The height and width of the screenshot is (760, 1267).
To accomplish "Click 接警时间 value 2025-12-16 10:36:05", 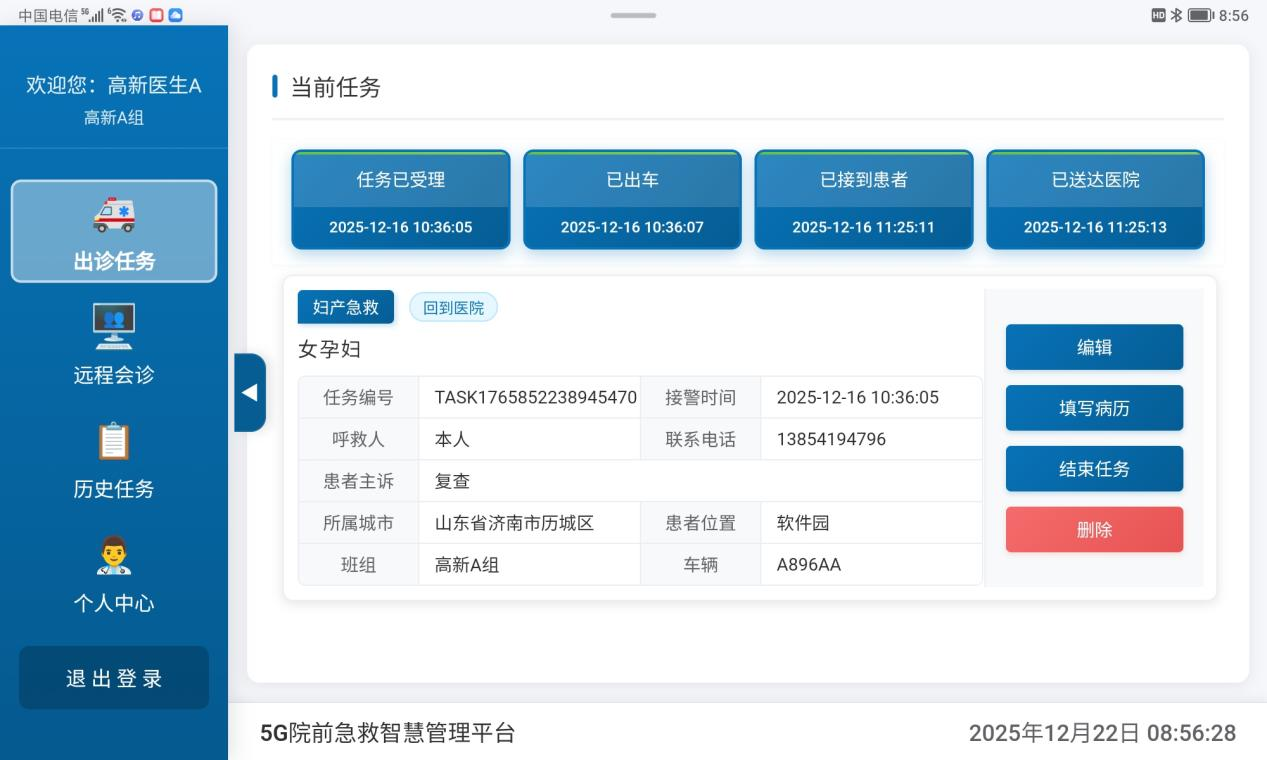I will click(858, 397).
